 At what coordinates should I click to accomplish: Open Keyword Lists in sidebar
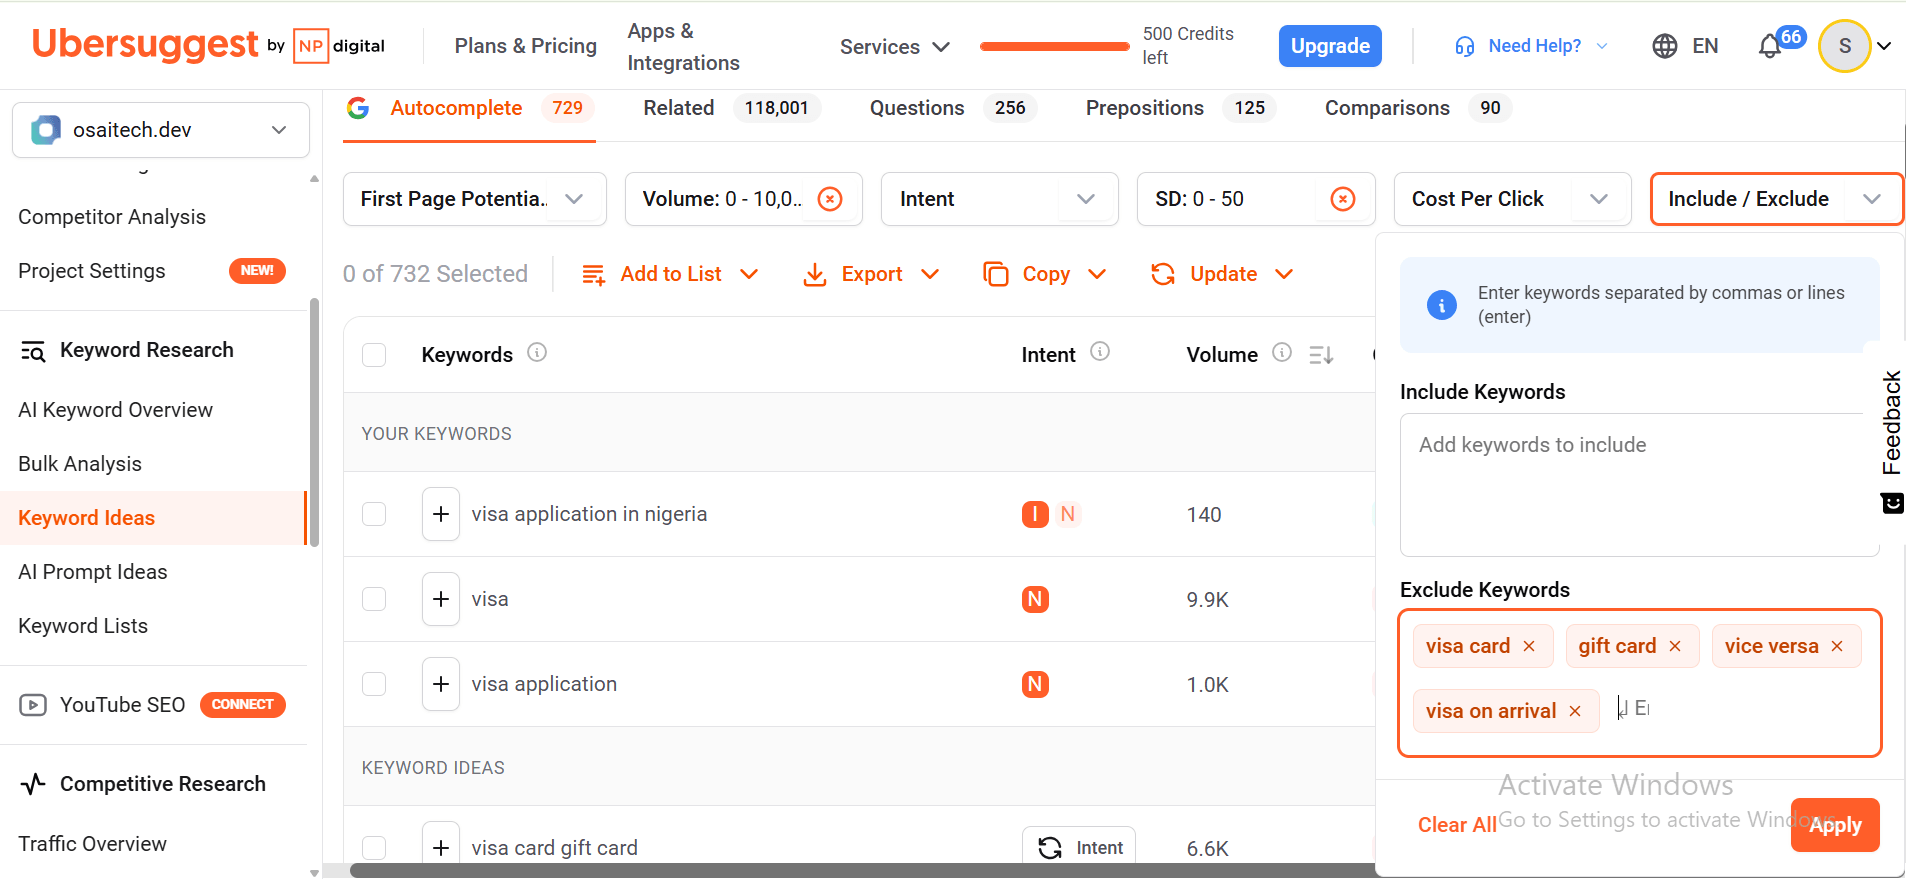tap(83, 626)
